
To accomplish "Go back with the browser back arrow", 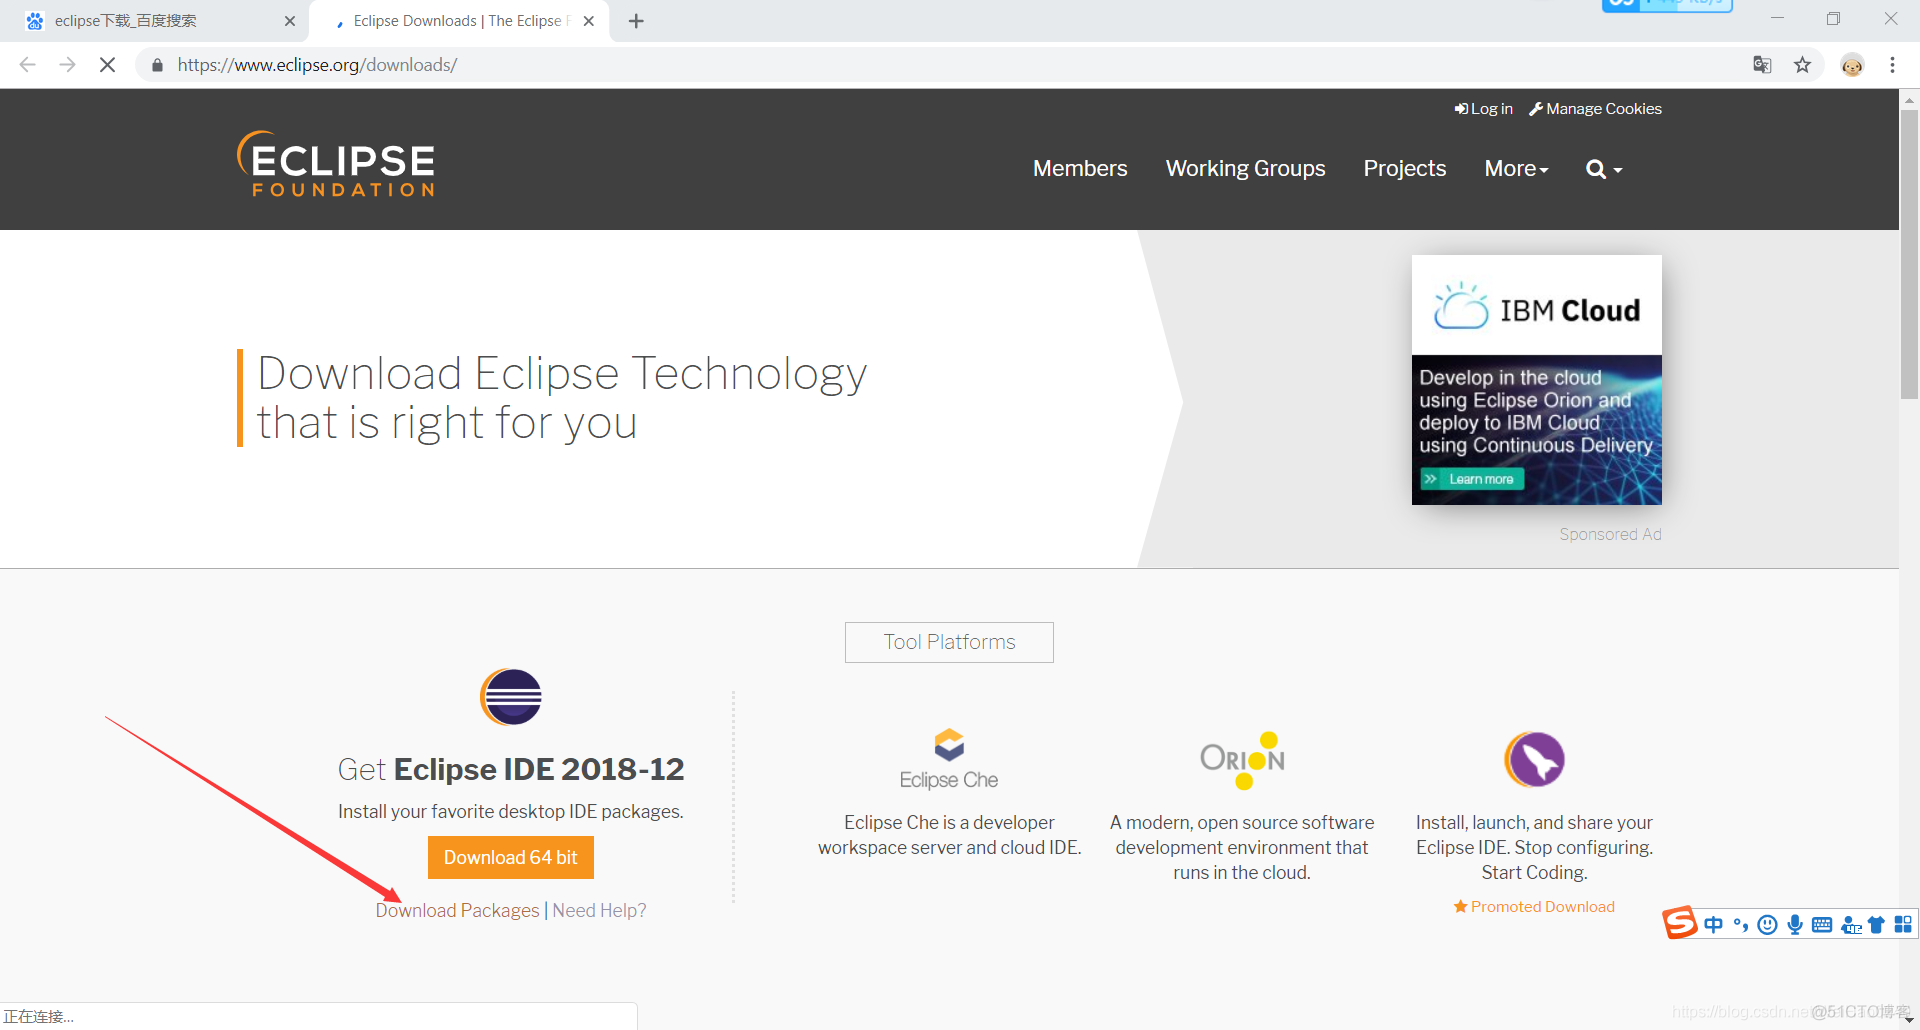I will (28, 65).
